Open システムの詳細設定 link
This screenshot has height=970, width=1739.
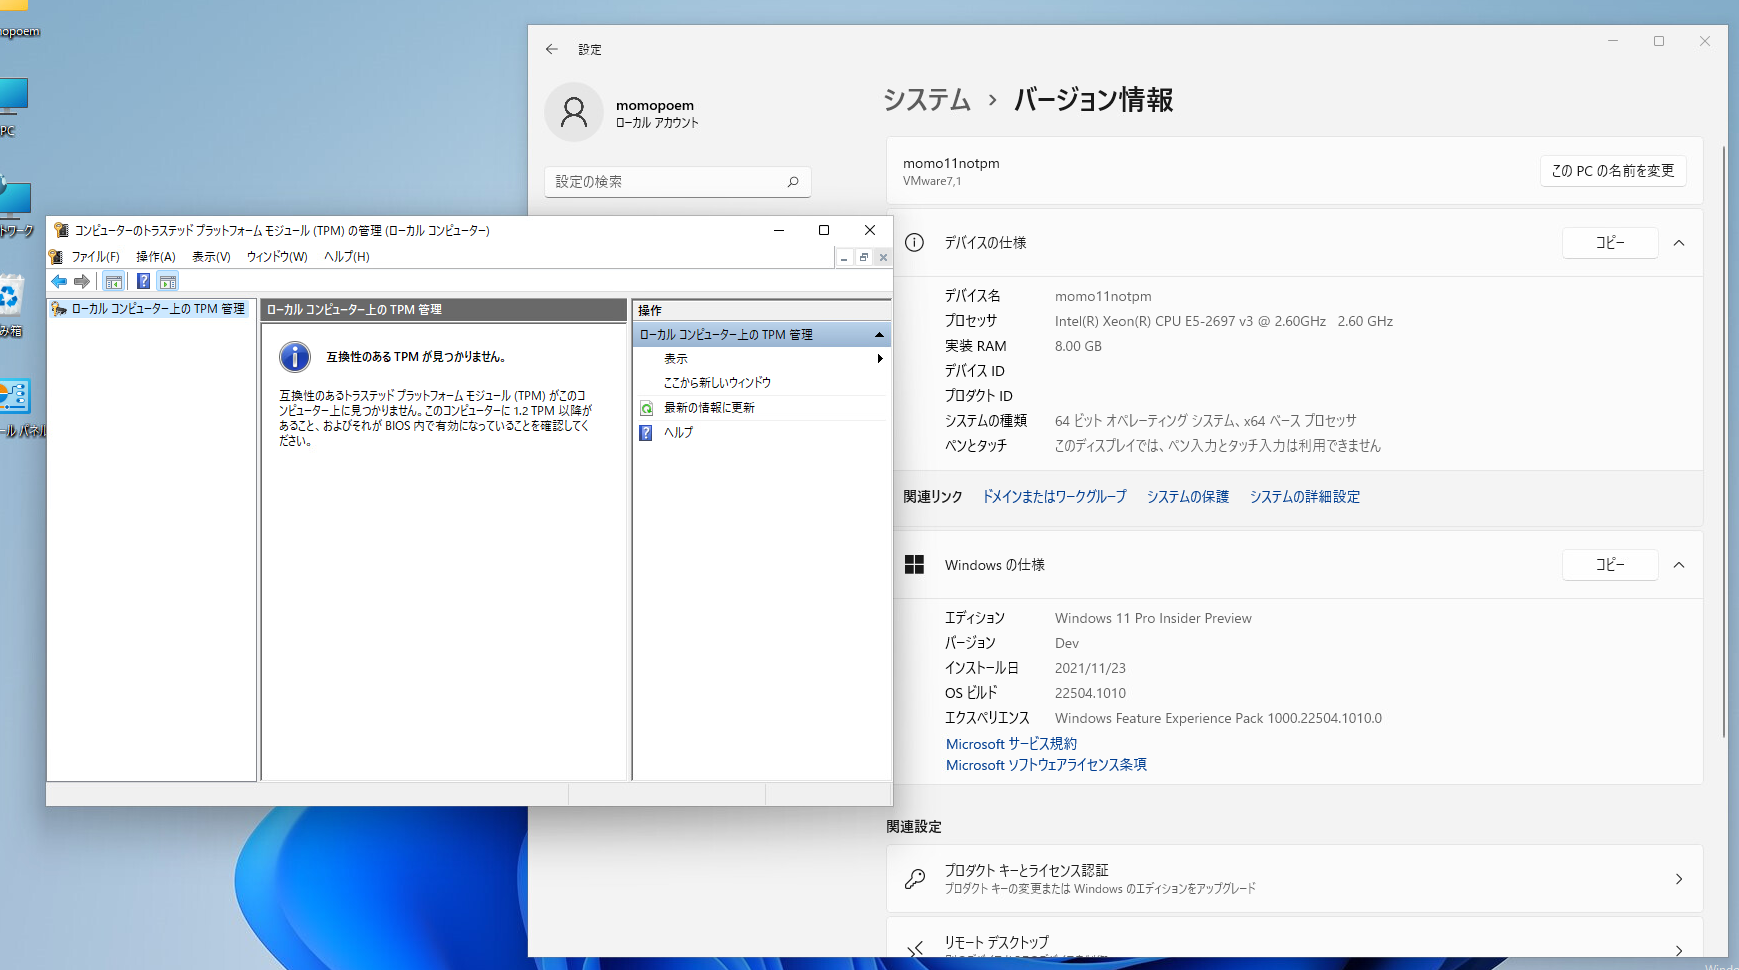point(1304,497)
